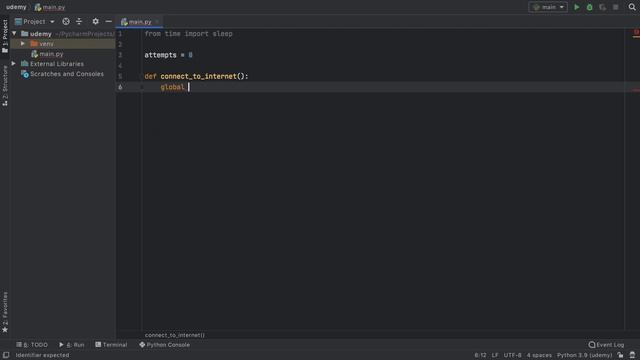
Task: Click connect_to_internet() breadcrumb below editor
Action: click(x=175, y=335)
